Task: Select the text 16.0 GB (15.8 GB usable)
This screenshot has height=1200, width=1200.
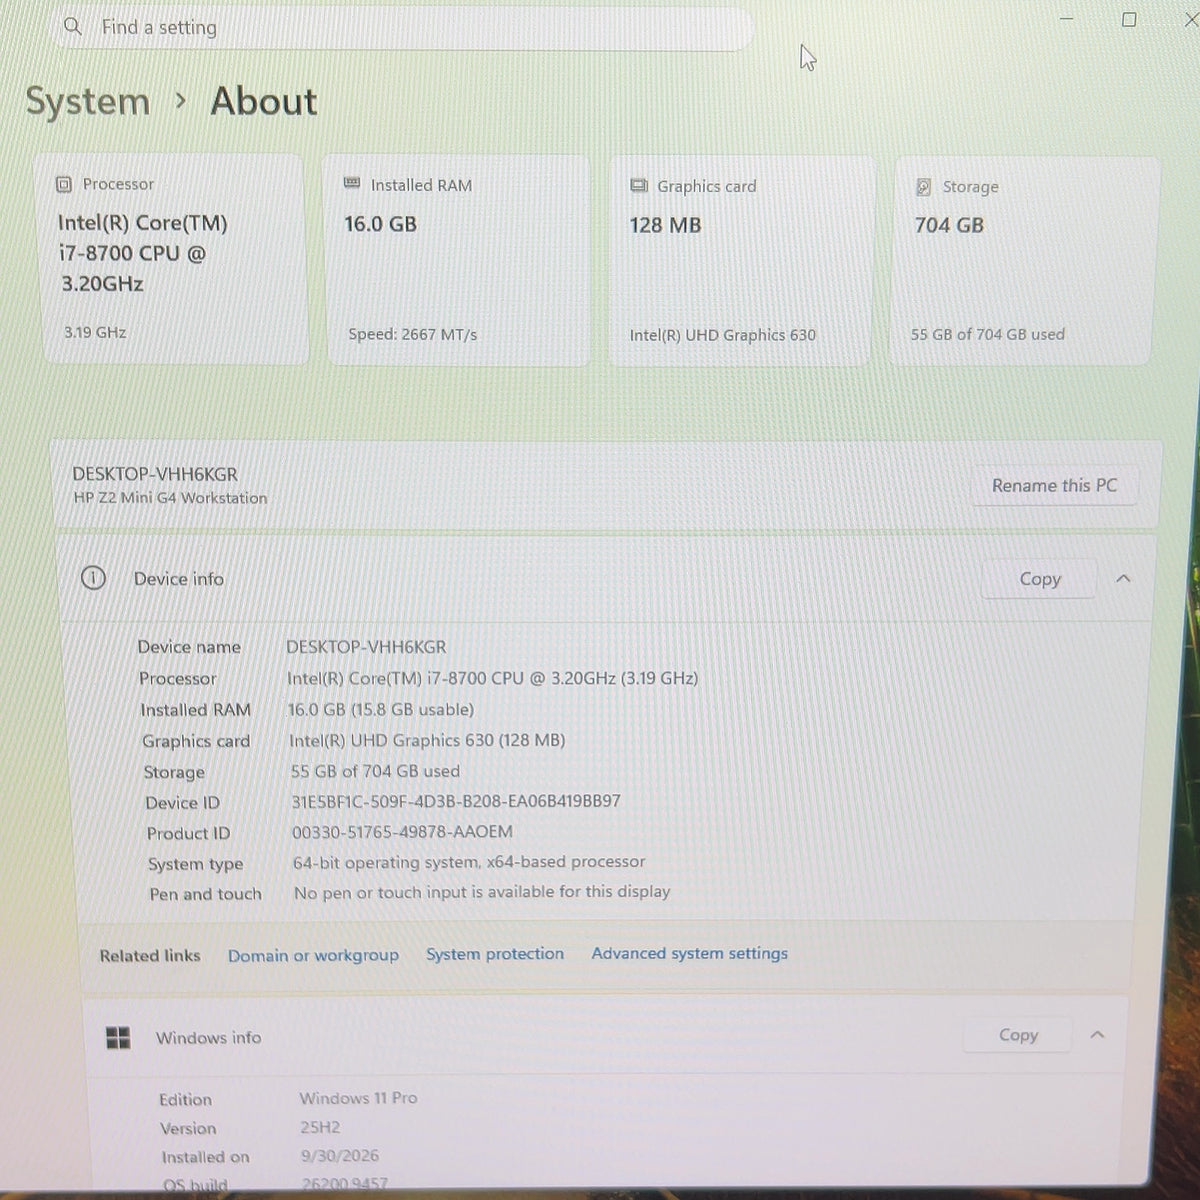Action: 381,709
